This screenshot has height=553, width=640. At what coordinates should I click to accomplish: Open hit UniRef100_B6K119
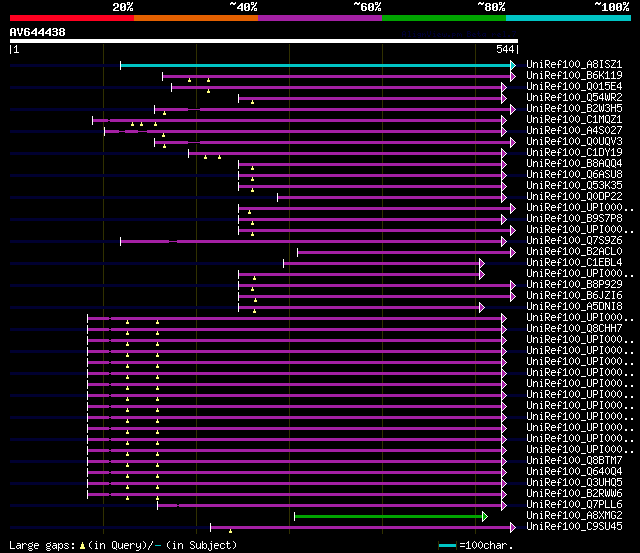(x=574, y=76)
